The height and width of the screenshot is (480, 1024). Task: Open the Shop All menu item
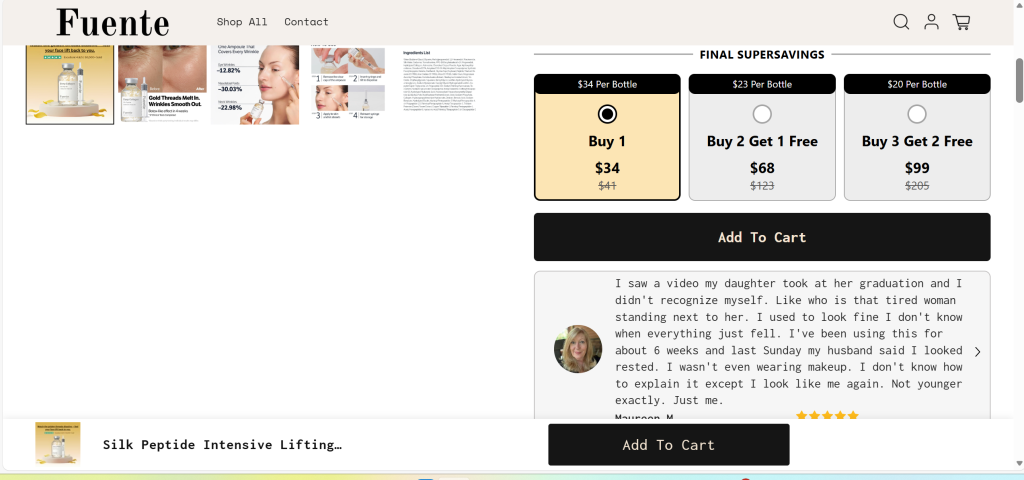point(242,22)
